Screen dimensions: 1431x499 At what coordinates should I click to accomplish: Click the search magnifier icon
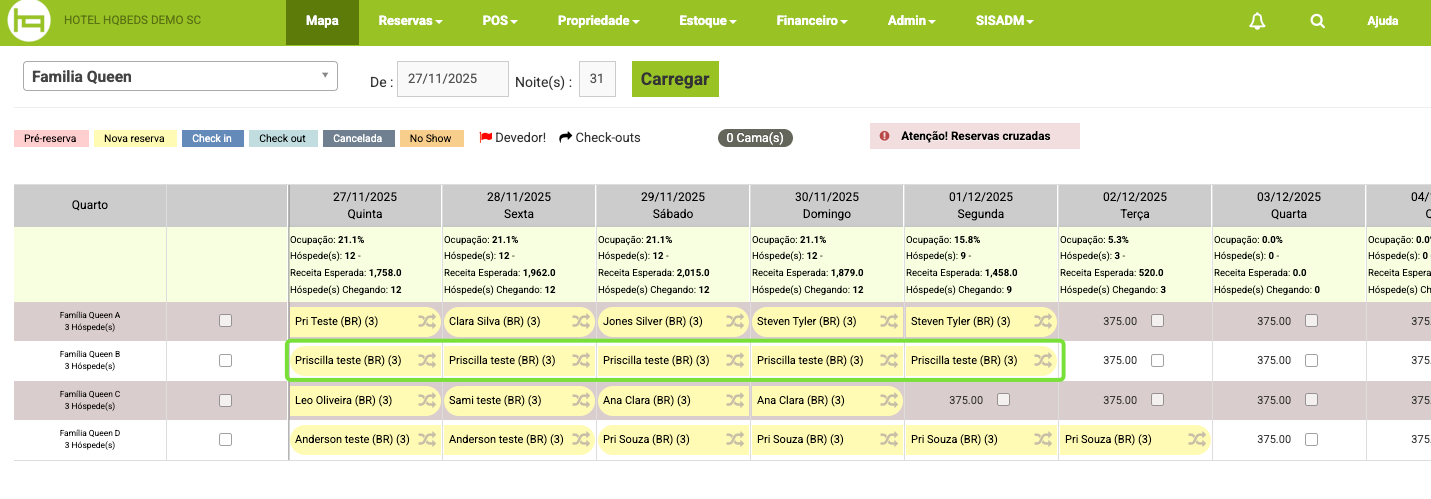pyautogui.click(x=1318, y=22)
